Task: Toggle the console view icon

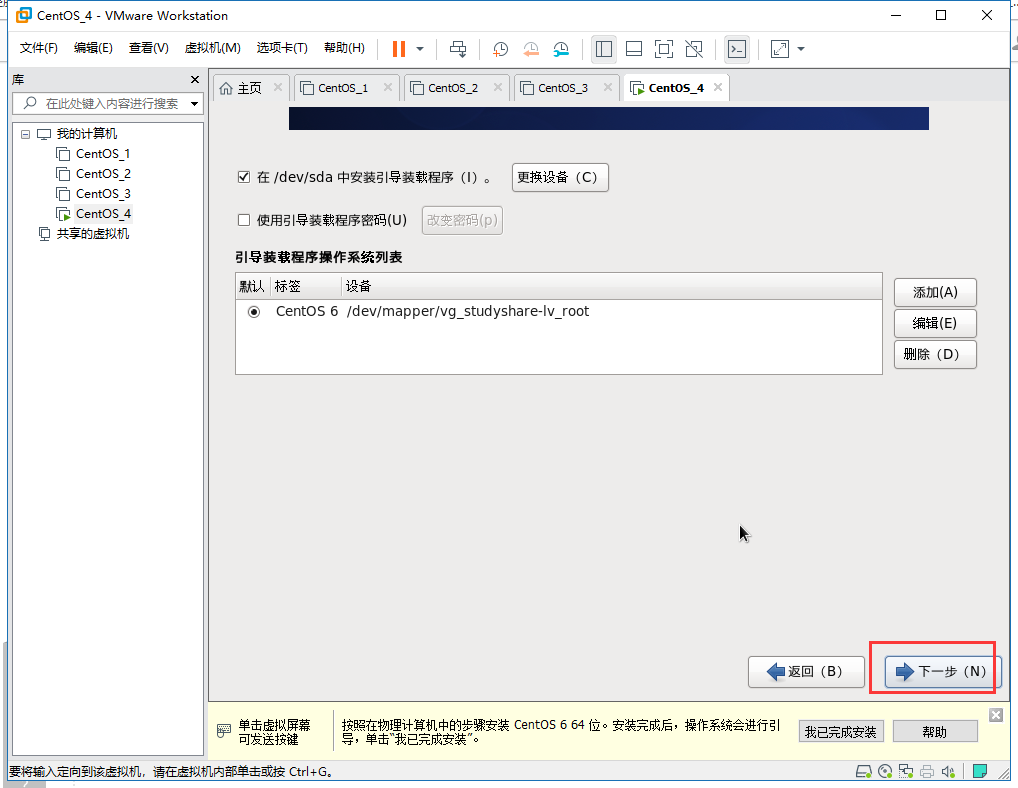Action: (737, 49)
